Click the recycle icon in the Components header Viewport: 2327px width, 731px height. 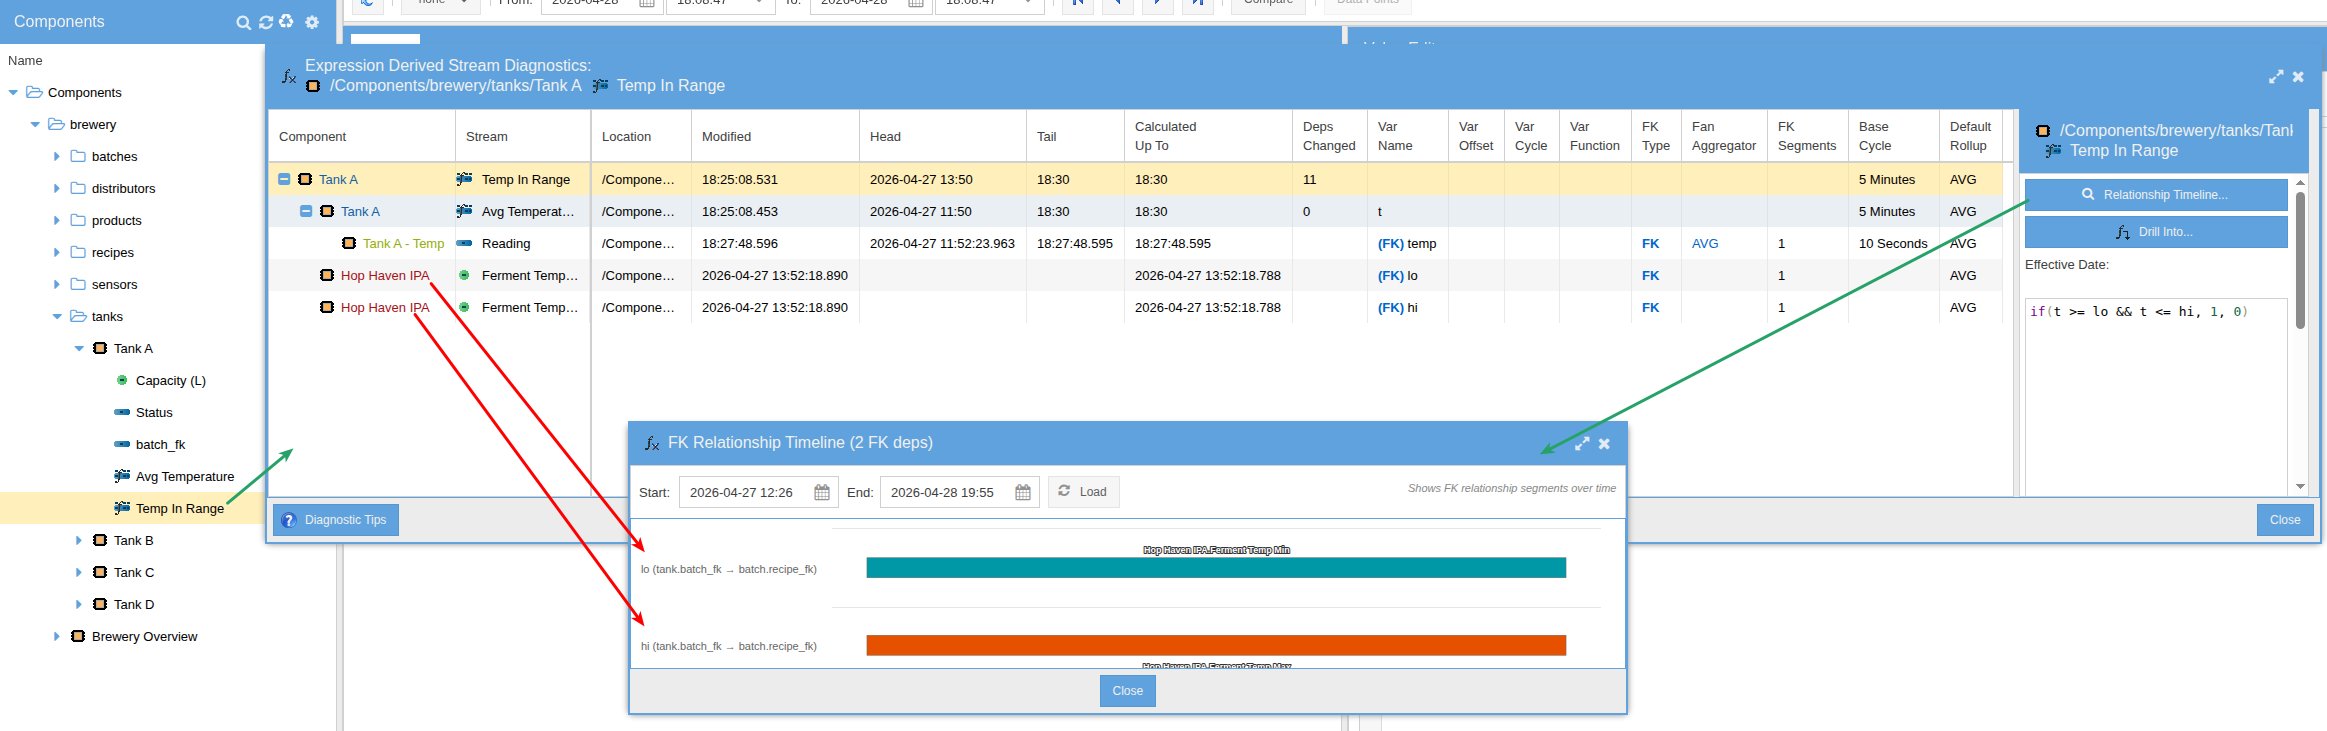coord(286,21)
